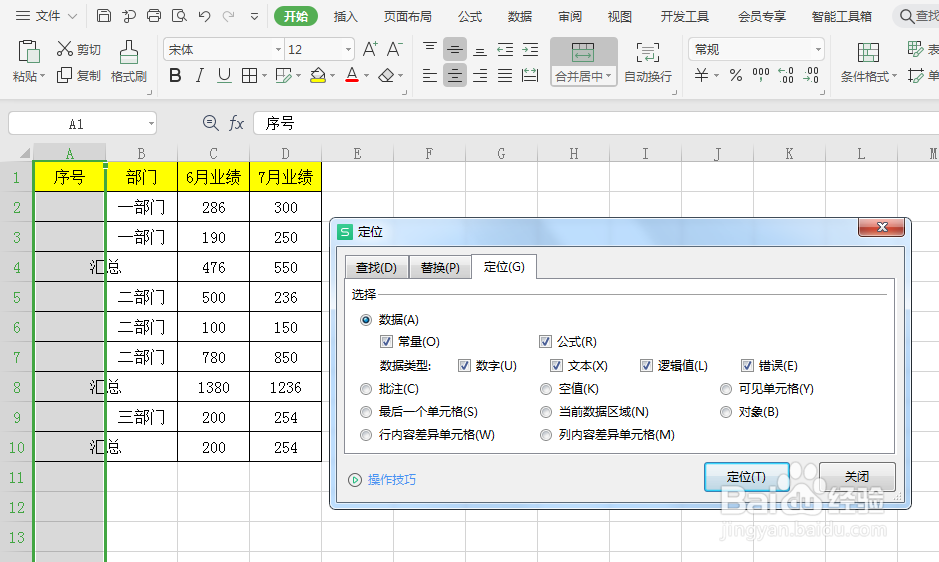Click the 关闭 button in dialog
939x562 pixels.
pos(857,477)
